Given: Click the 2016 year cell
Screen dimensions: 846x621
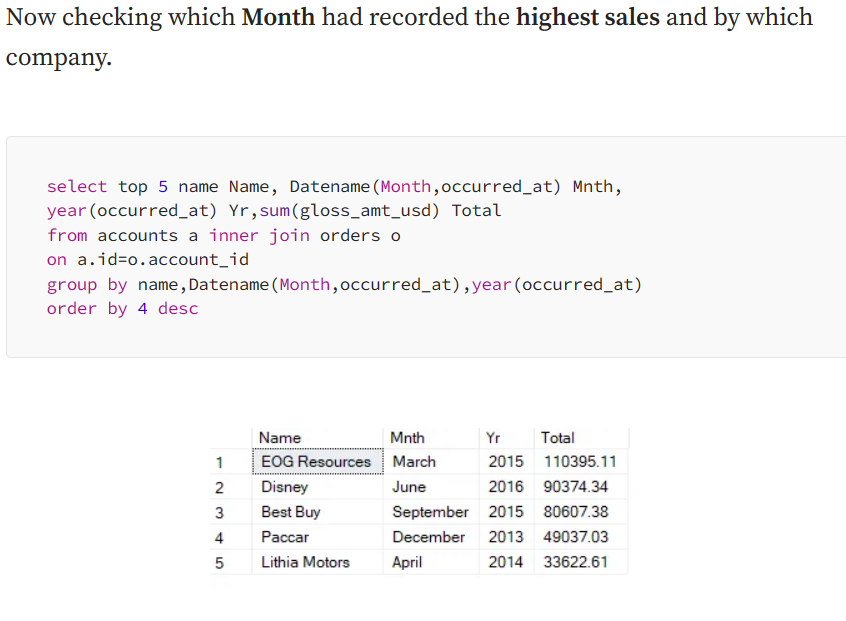Looking at the screenshot, I should coord(506,487).
